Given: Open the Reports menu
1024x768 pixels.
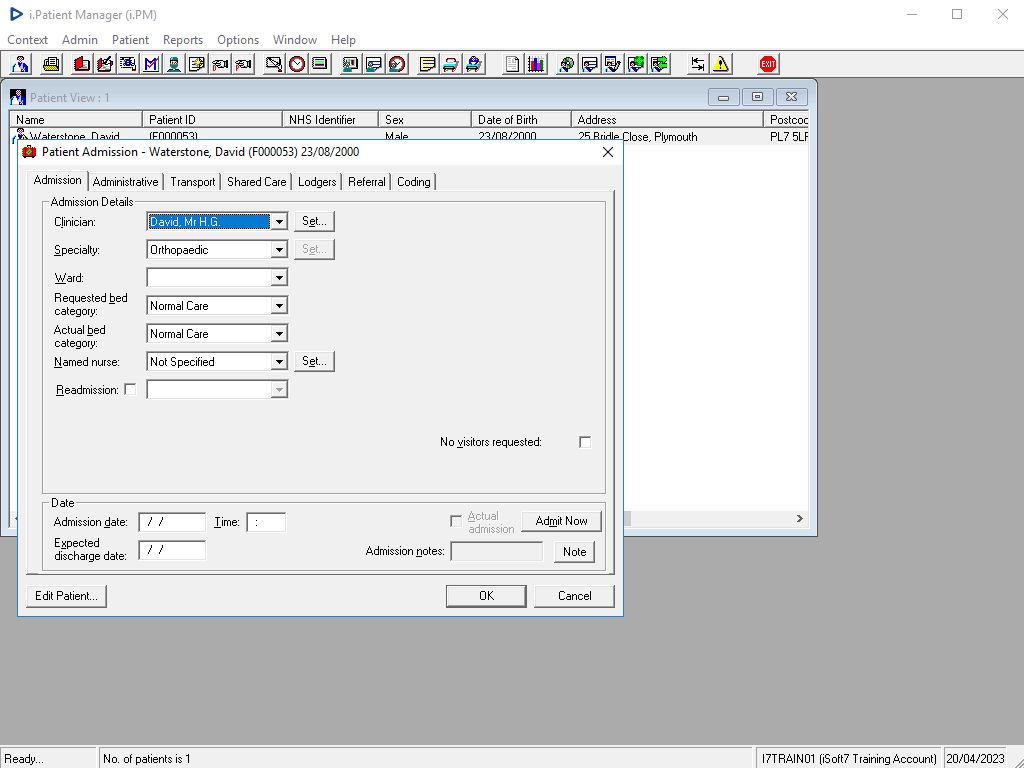Looking at the screenshot, I should point(183,40).
